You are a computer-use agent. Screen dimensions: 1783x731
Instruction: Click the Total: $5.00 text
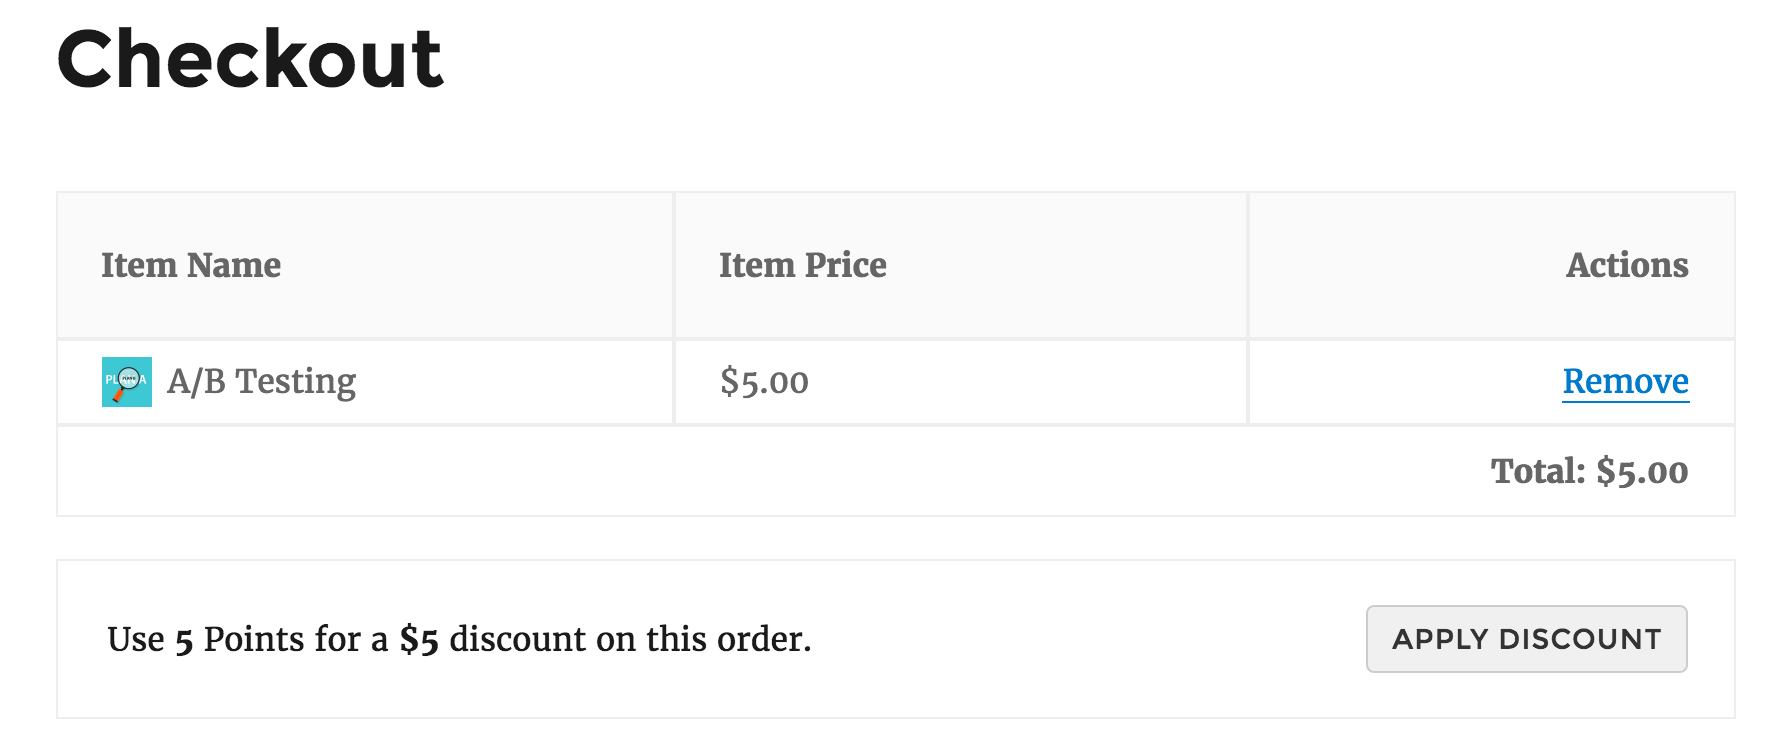click(1588, 470)
